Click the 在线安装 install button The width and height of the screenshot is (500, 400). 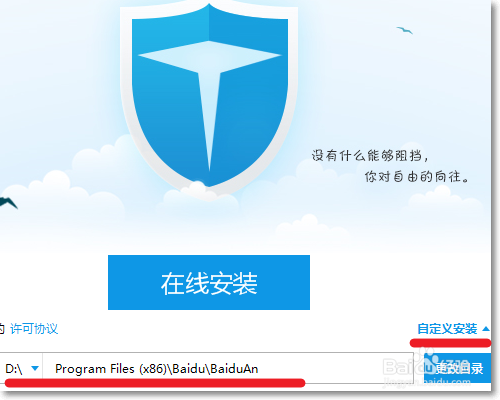[x=209, y=282]
